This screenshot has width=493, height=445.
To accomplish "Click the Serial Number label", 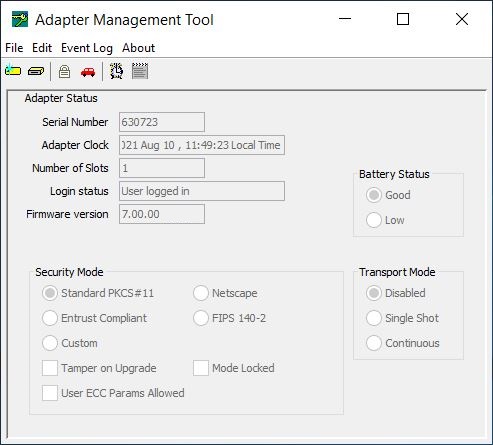I will tap(75, 122).
